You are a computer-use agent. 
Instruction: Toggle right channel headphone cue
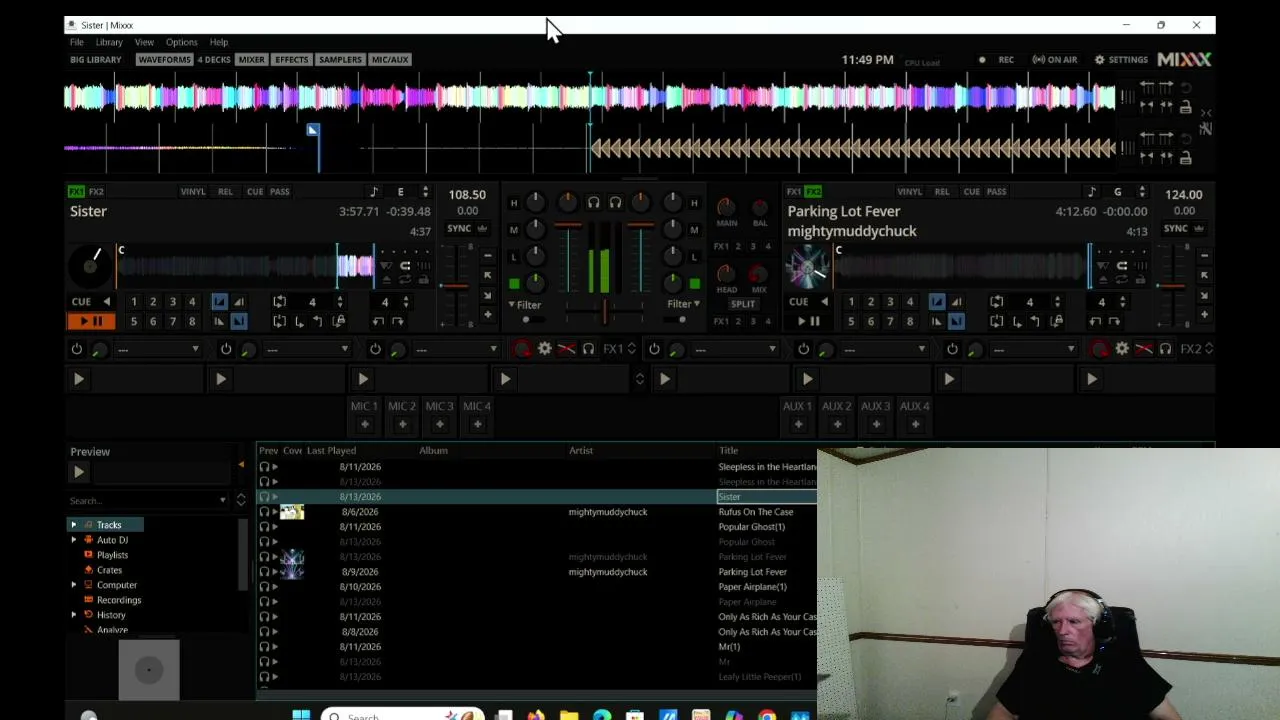tap(615, 203)
